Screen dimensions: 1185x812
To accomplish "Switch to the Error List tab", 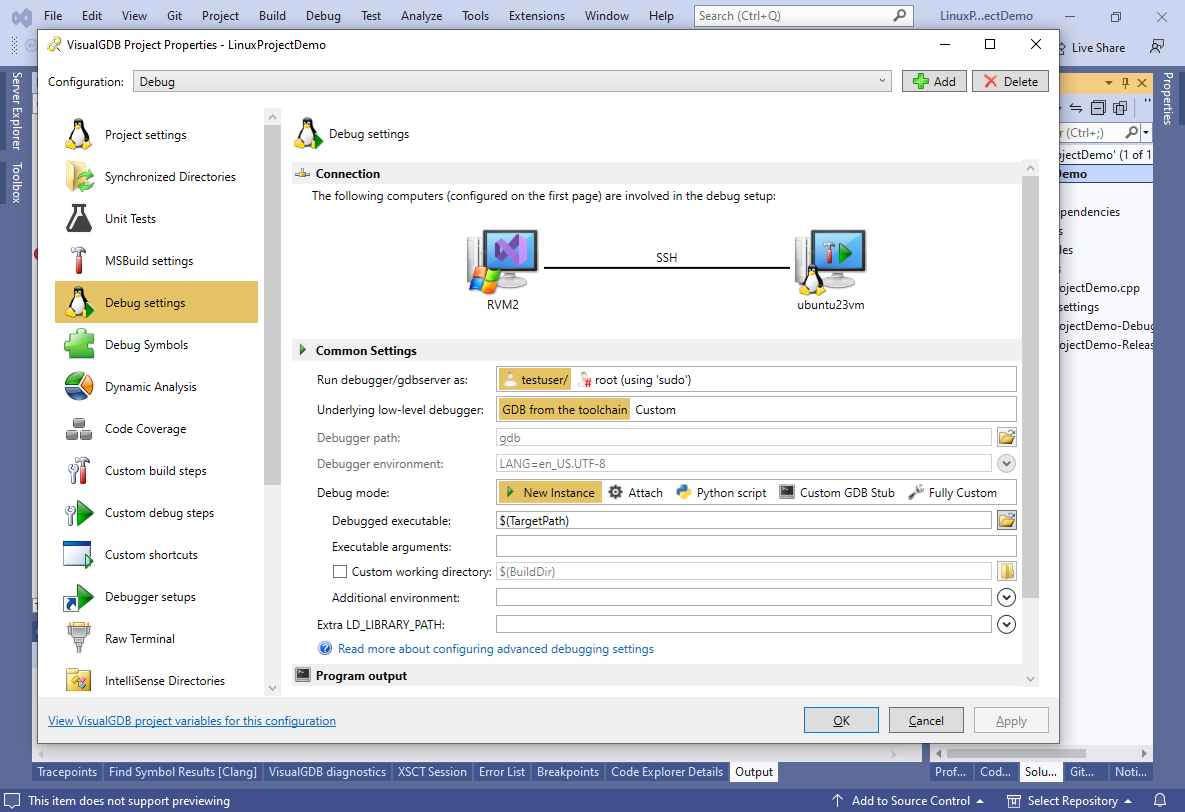I will pyautogui.click(x=502, y=772).
